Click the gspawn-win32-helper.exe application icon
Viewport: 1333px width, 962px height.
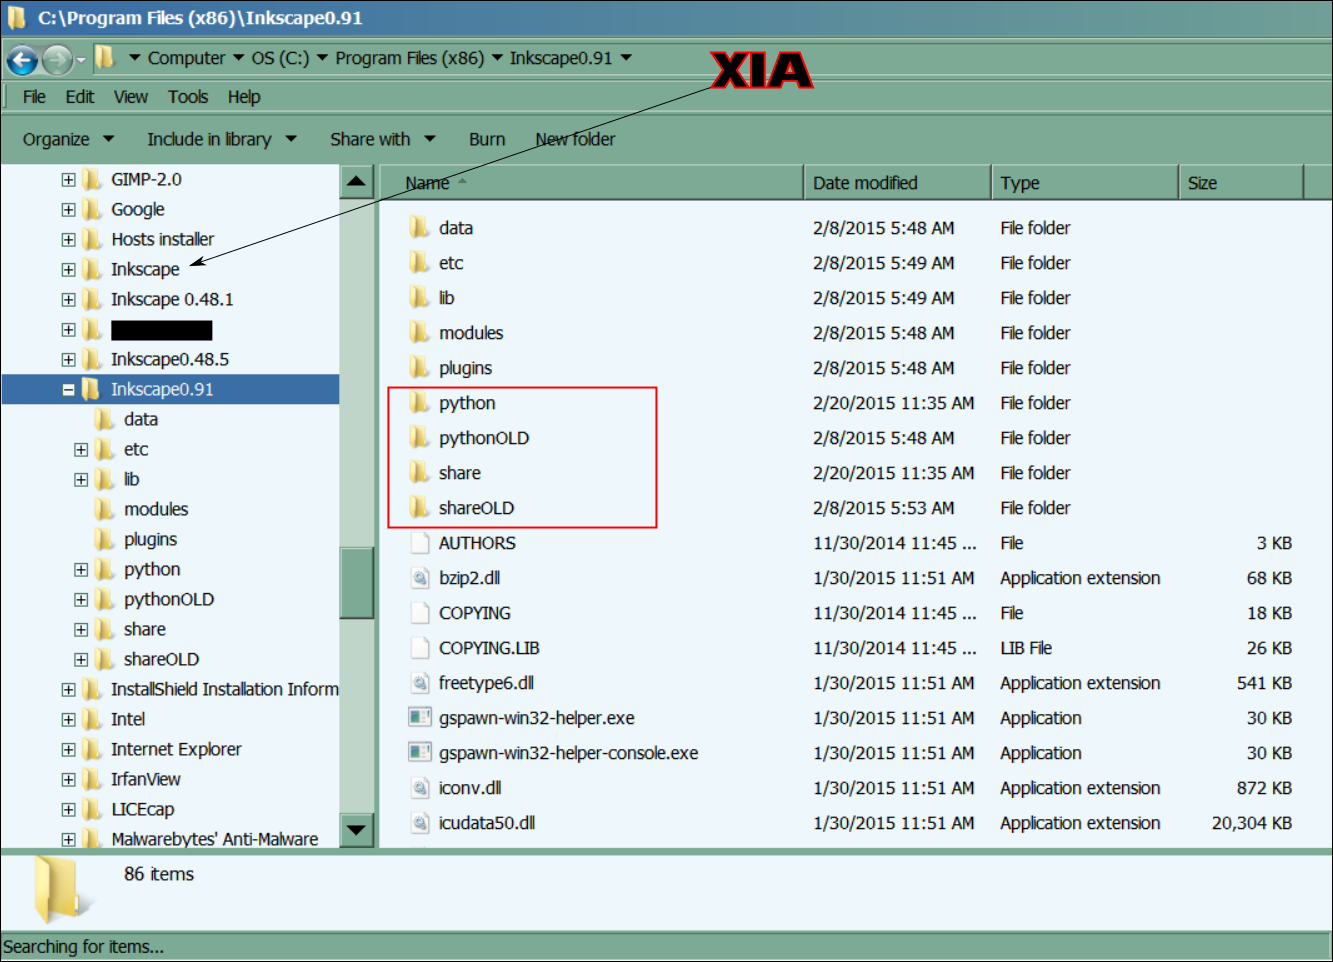click(420, 718)
